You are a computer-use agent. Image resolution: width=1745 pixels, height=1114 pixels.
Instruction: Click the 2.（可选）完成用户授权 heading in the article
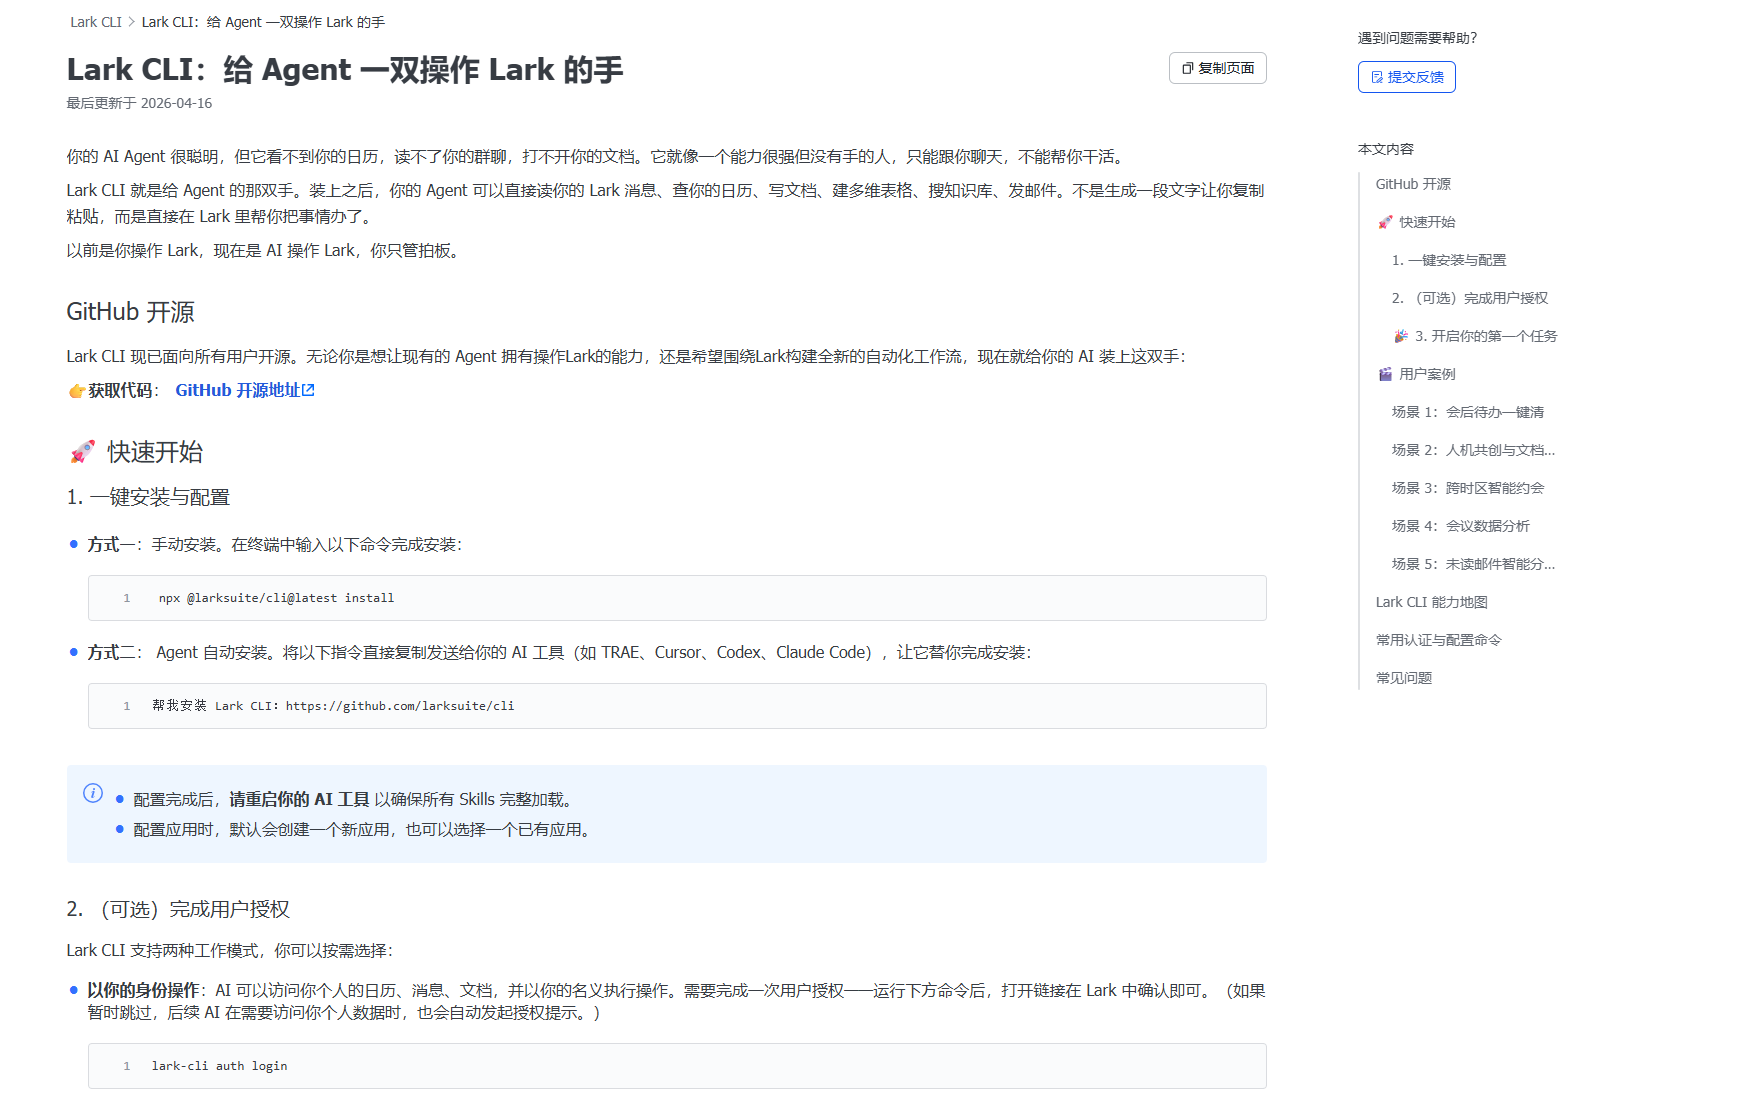click(x=178, y=909)
